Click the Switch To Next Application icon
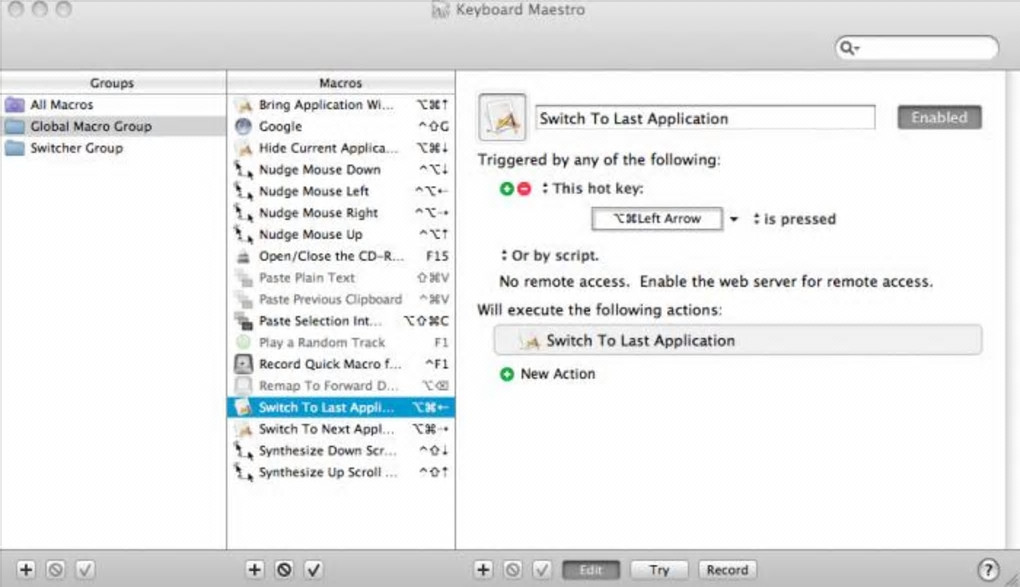 [243, 429]
